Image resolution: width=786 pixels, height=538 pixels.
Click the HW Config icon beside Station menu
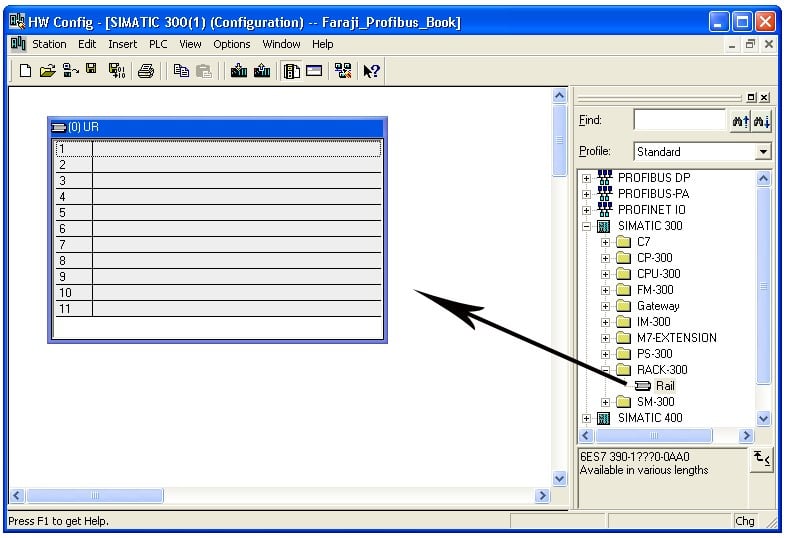pos(18,44)
